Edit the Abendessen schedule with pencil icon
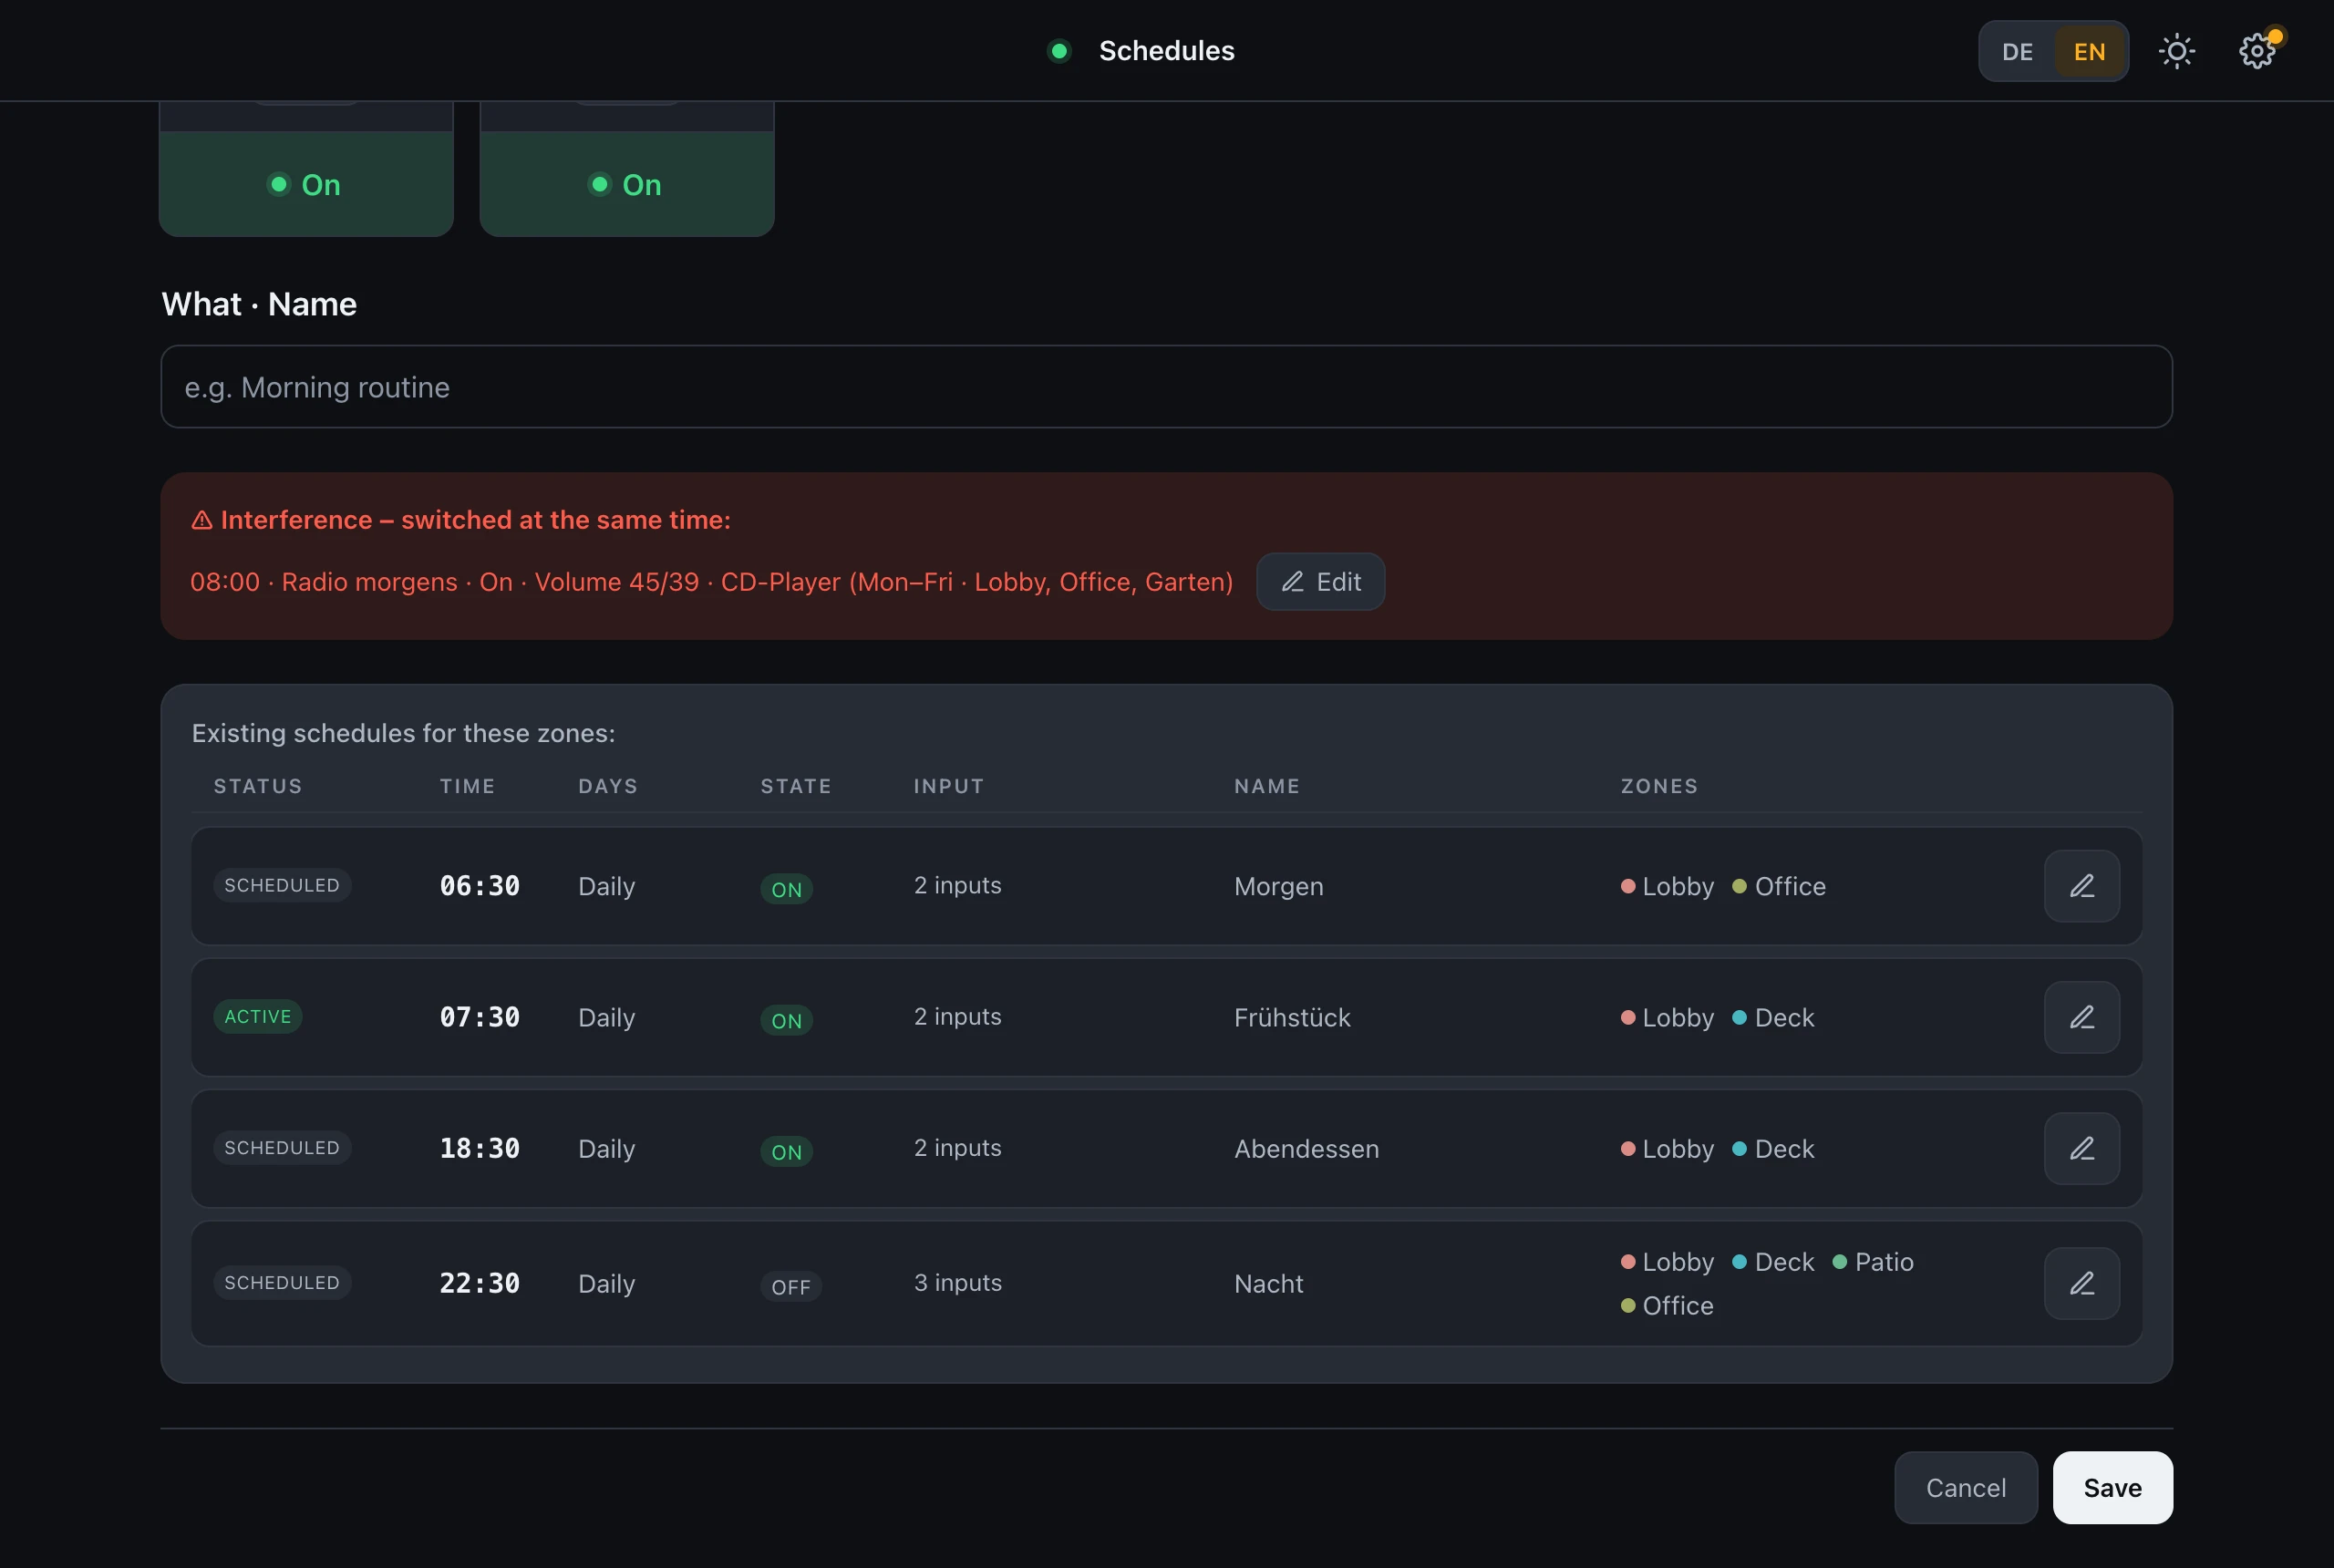The width and height of the screenshot is (2334, 1568). 2081,1148
